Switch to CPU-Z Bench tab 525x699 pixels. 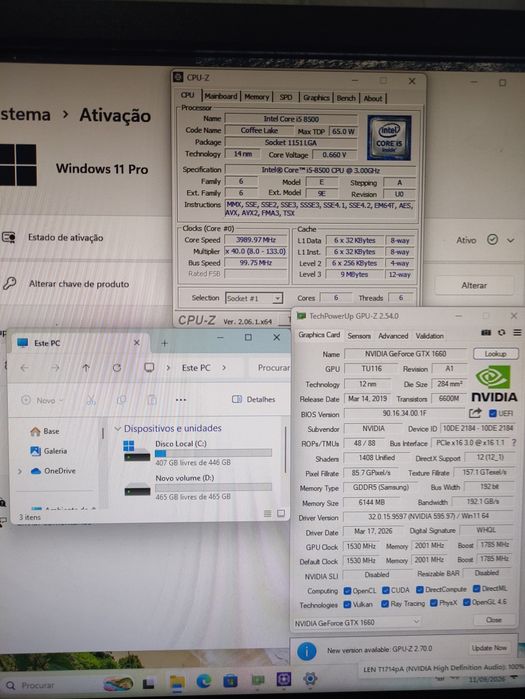click(x=346, y=98)
